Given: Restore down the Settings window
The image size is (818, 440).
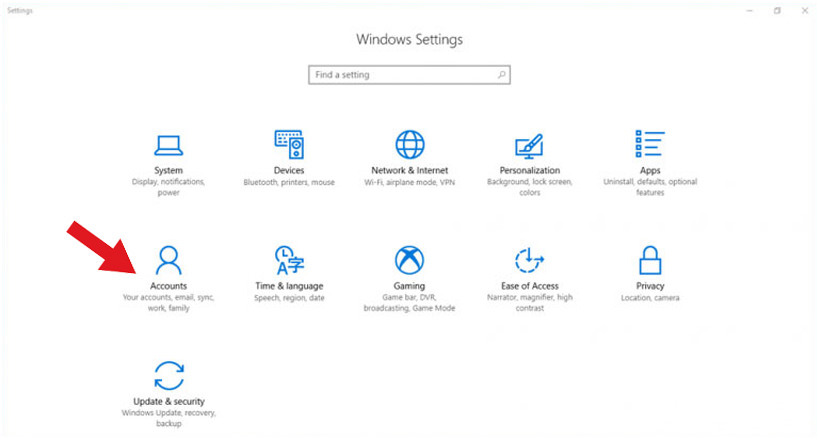Looking at the screenshot, I should (x=777, y=10).
